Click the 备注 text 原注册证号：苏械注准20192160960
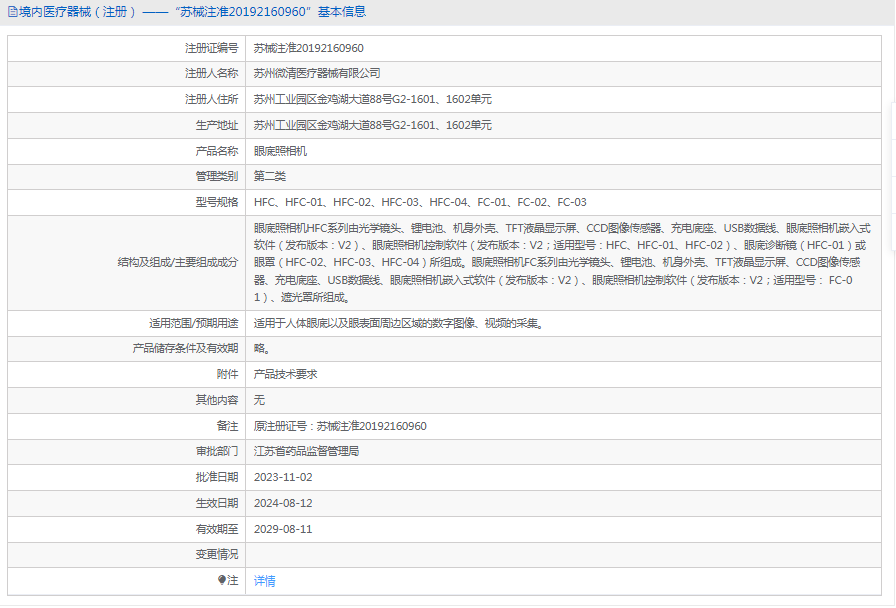 tap(340, 426)
